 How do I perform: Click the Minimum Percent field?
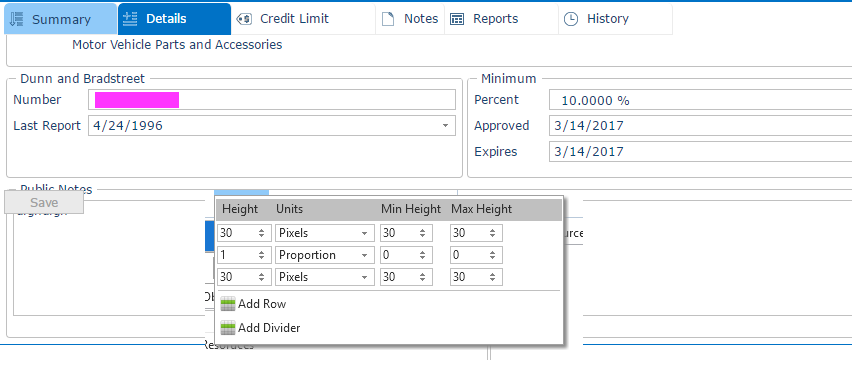[700, 101]
